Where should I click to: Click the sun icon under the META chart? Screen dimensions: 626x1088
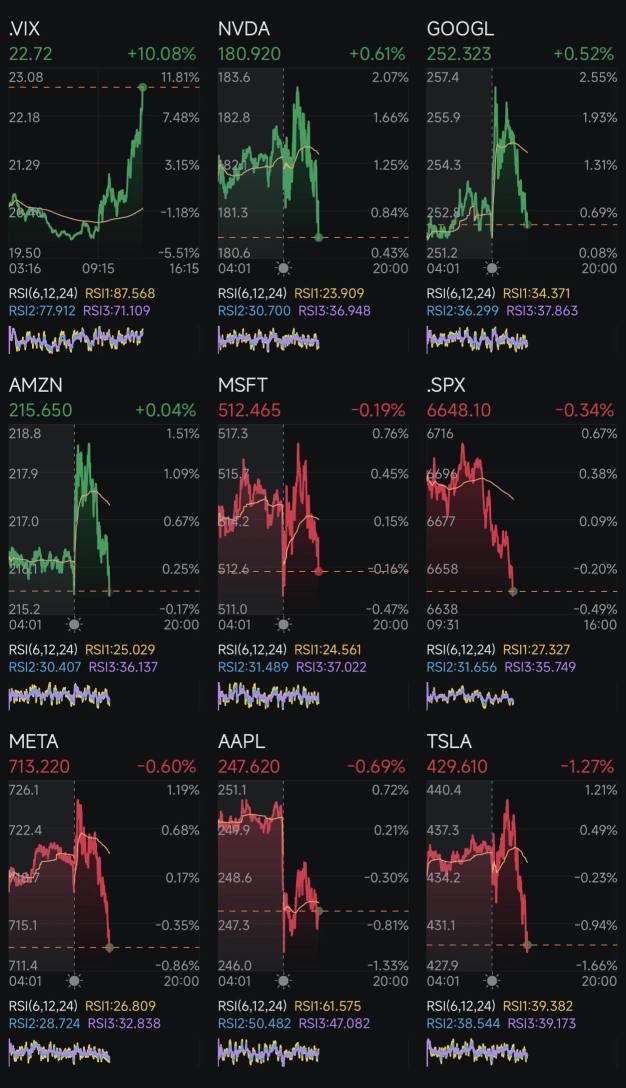74,981
